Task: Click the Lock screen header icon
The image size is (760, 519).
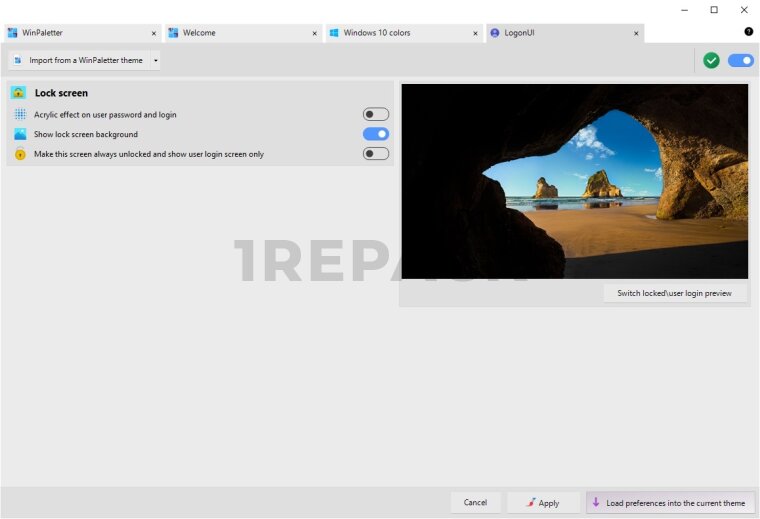Action: [x=19, y=93]
